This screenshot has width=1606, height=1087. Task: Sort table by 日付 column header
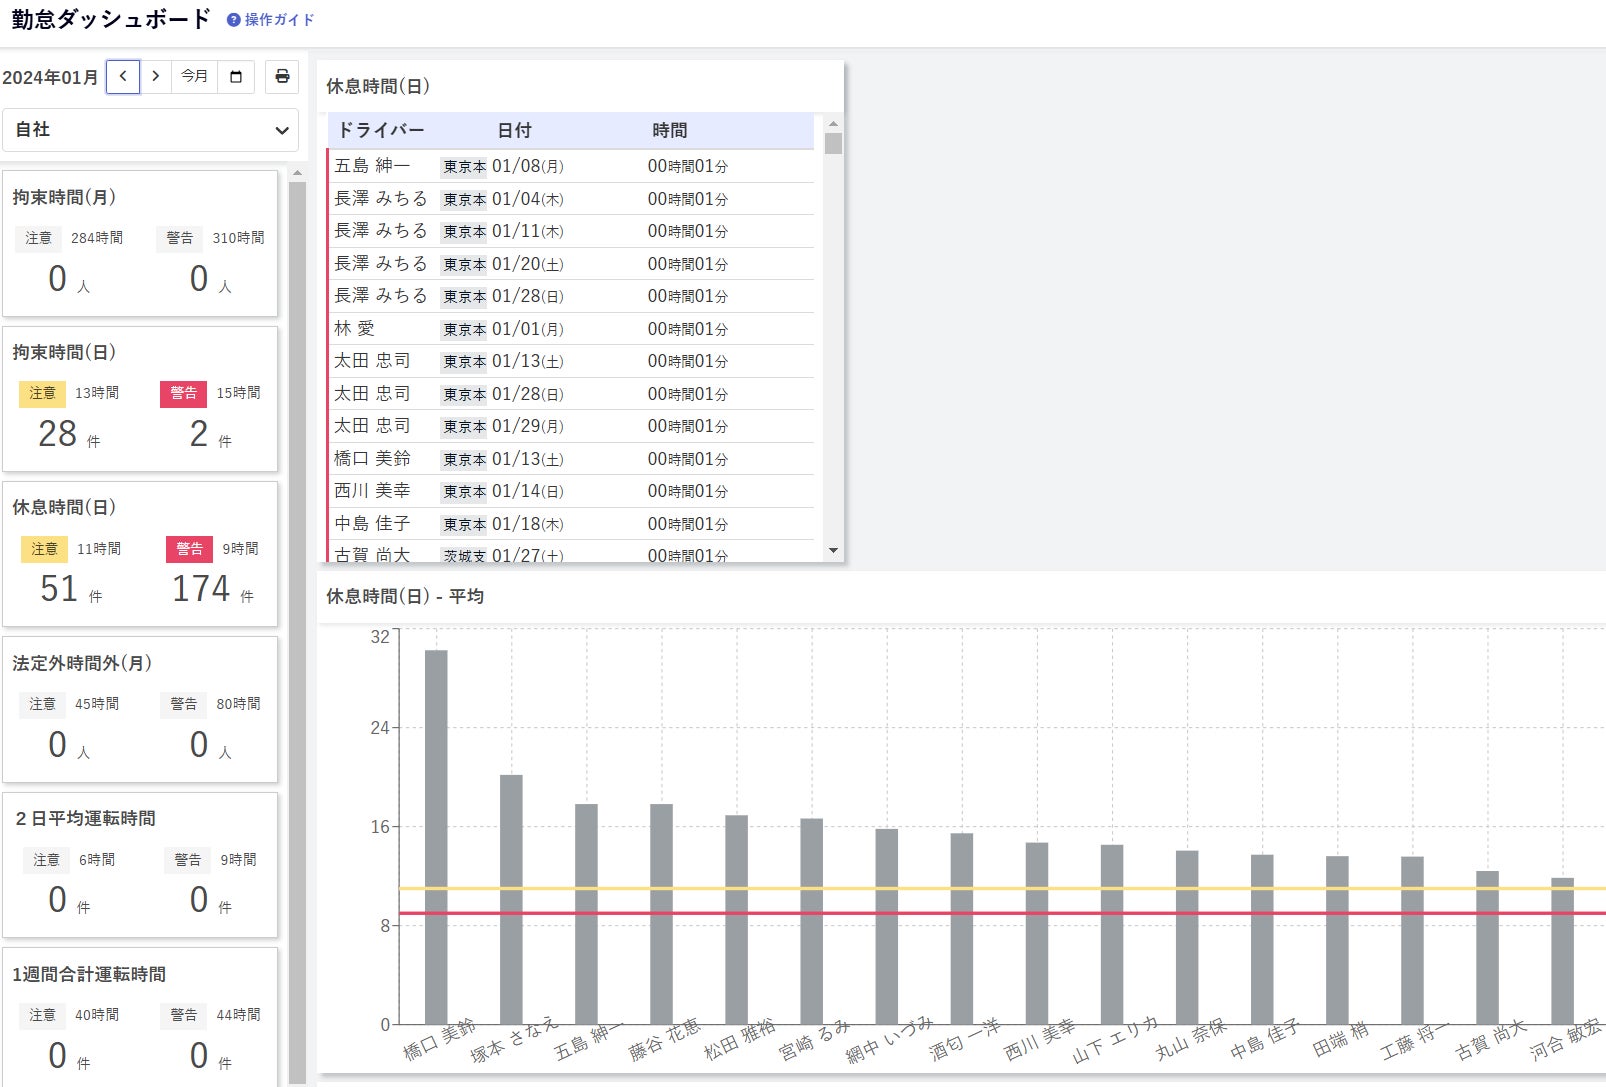point(514,131)
